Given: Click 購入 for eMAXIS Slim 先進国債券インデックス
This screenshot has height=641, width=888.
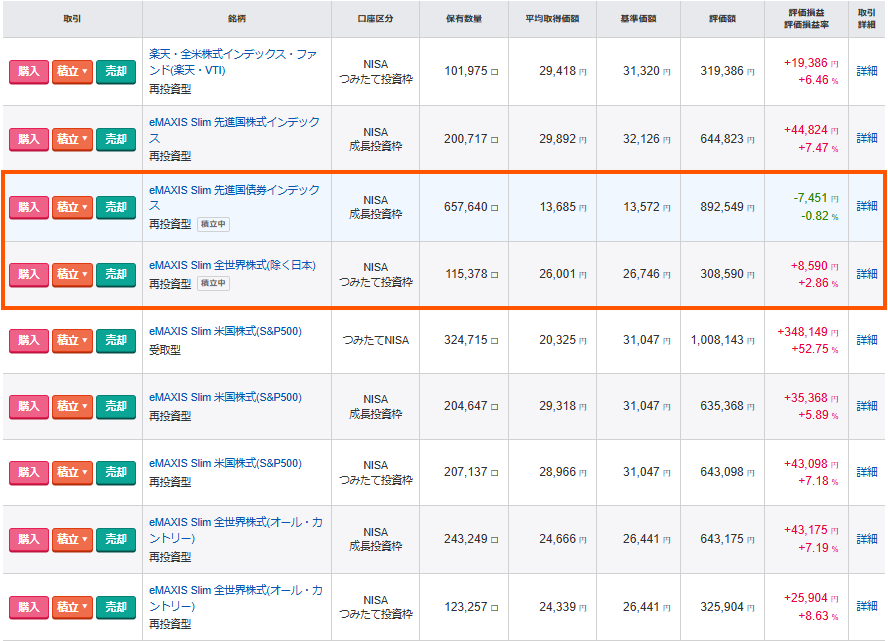Looking at the screenshot, I should pos(29,207).
